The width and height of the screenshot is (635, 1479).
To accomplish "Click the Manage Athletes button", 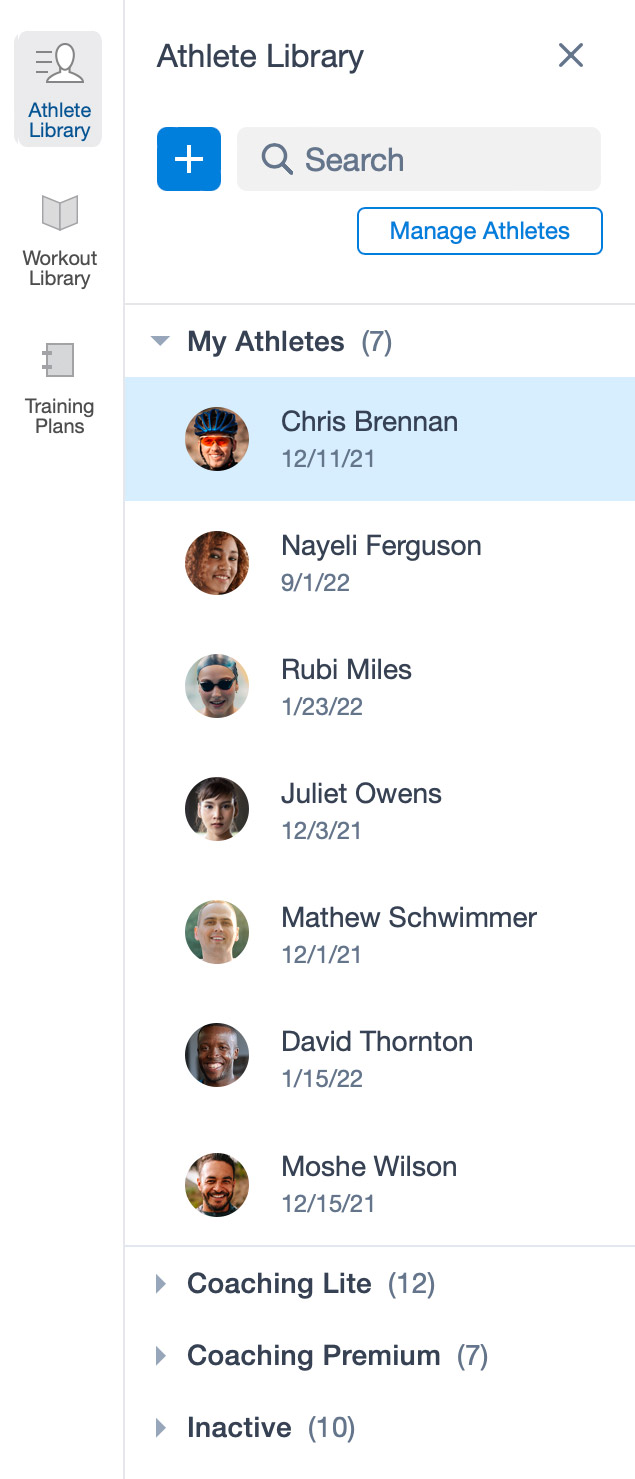I will click(x=479, y=231).
